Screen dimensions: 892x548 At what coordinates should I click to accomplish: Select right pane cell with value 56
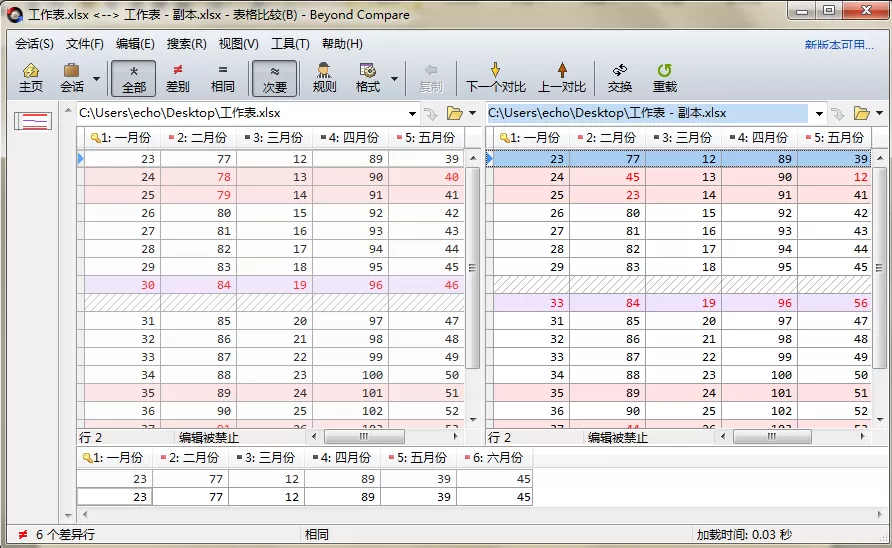pos(834,303)
